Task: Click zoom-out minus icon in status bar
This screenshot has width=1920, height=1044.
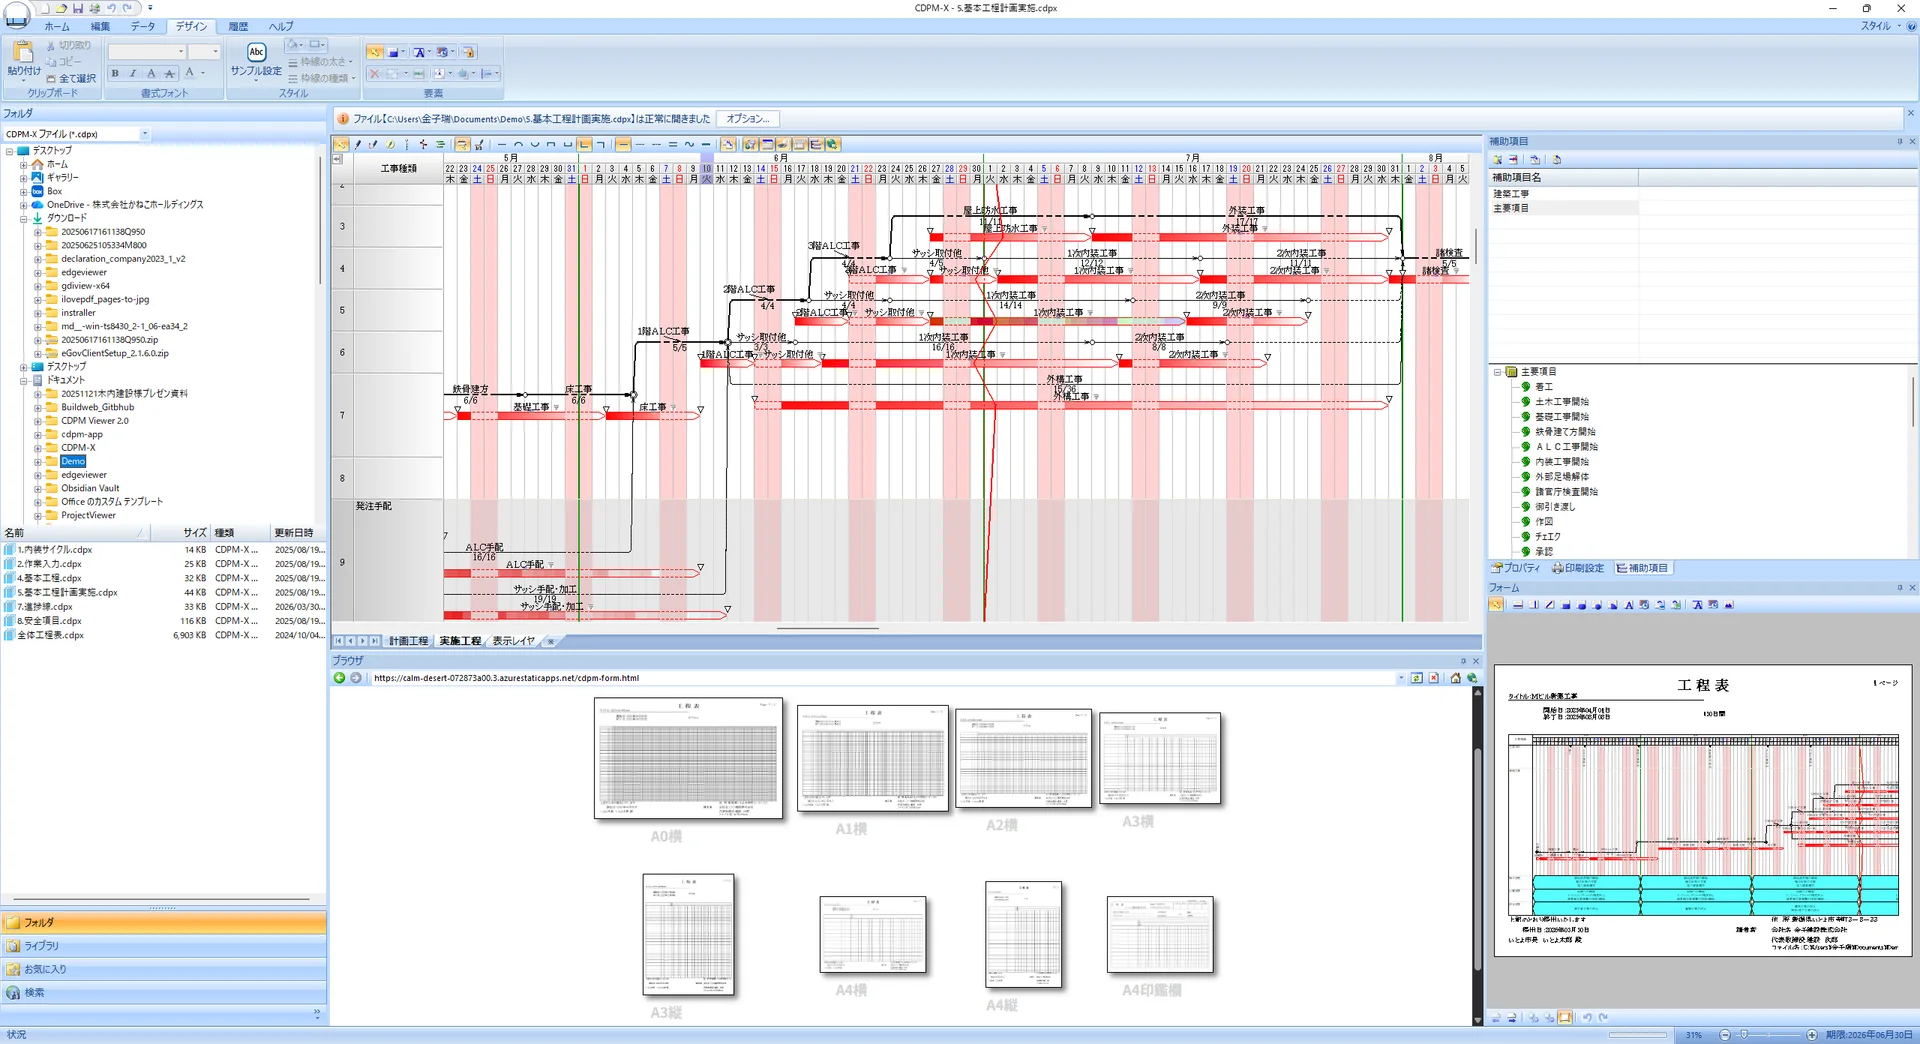Action: pyautogui.click(x=1725, y=1035)
